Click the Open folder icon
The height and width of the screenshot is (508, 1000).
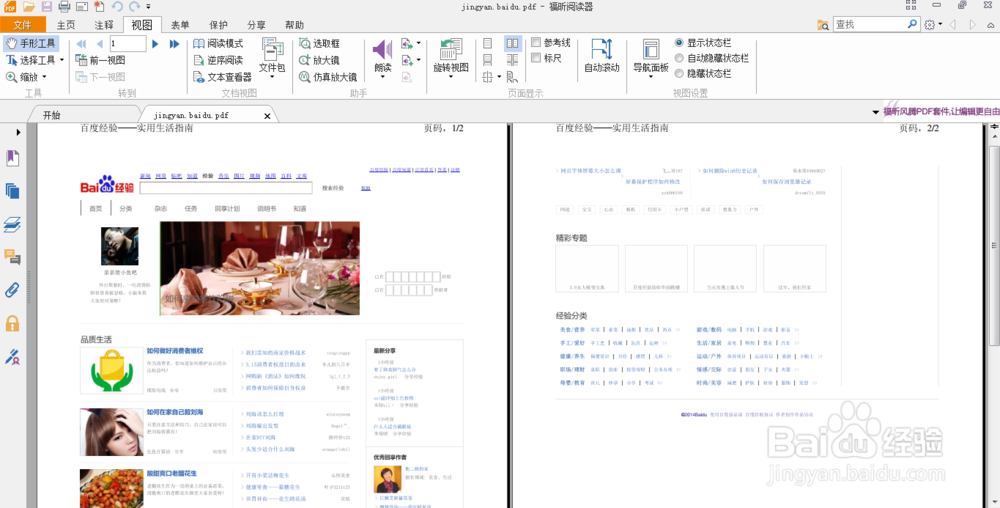click(x=28, y=6)
